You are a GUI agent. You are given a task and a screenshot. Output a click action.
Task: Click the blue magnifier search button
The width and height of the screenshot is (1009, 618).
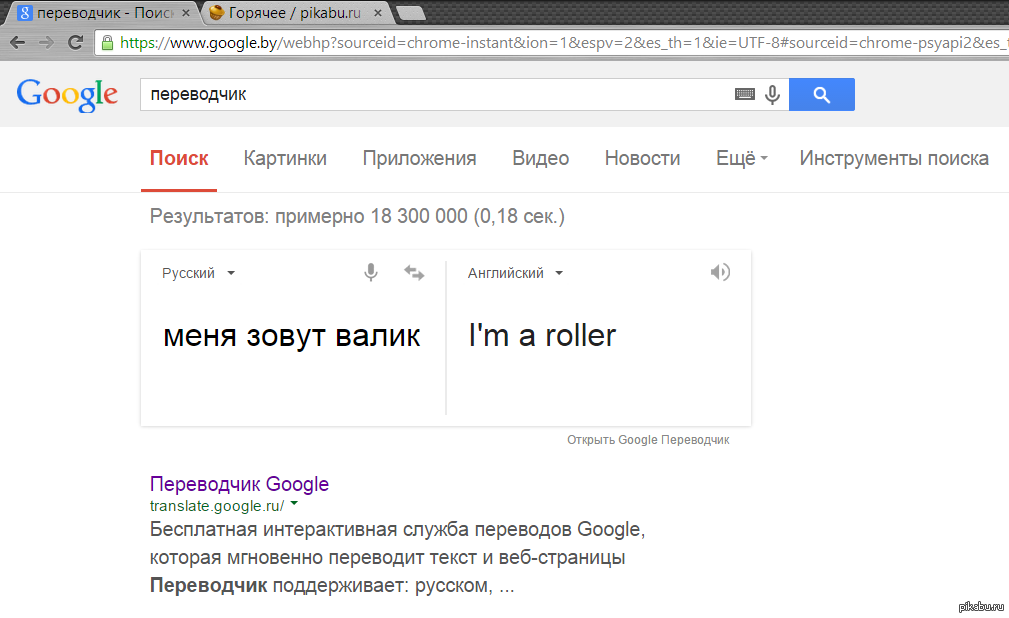click(822, 95)
